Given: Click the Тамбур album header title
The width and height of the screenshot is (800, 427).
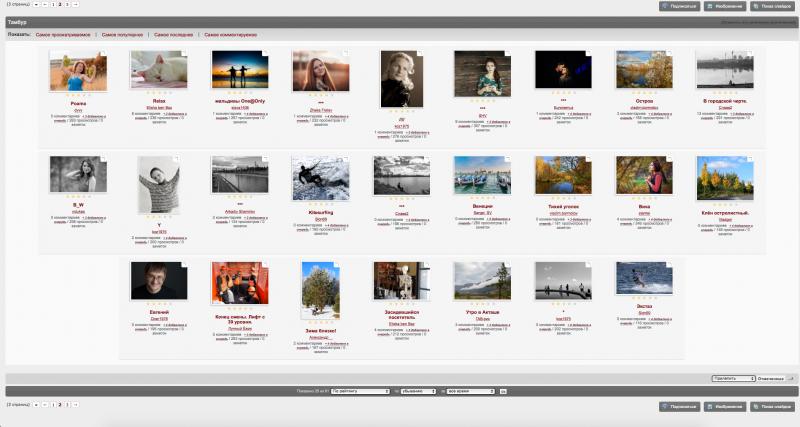Looking at the screenshot, I should (17, 22).
